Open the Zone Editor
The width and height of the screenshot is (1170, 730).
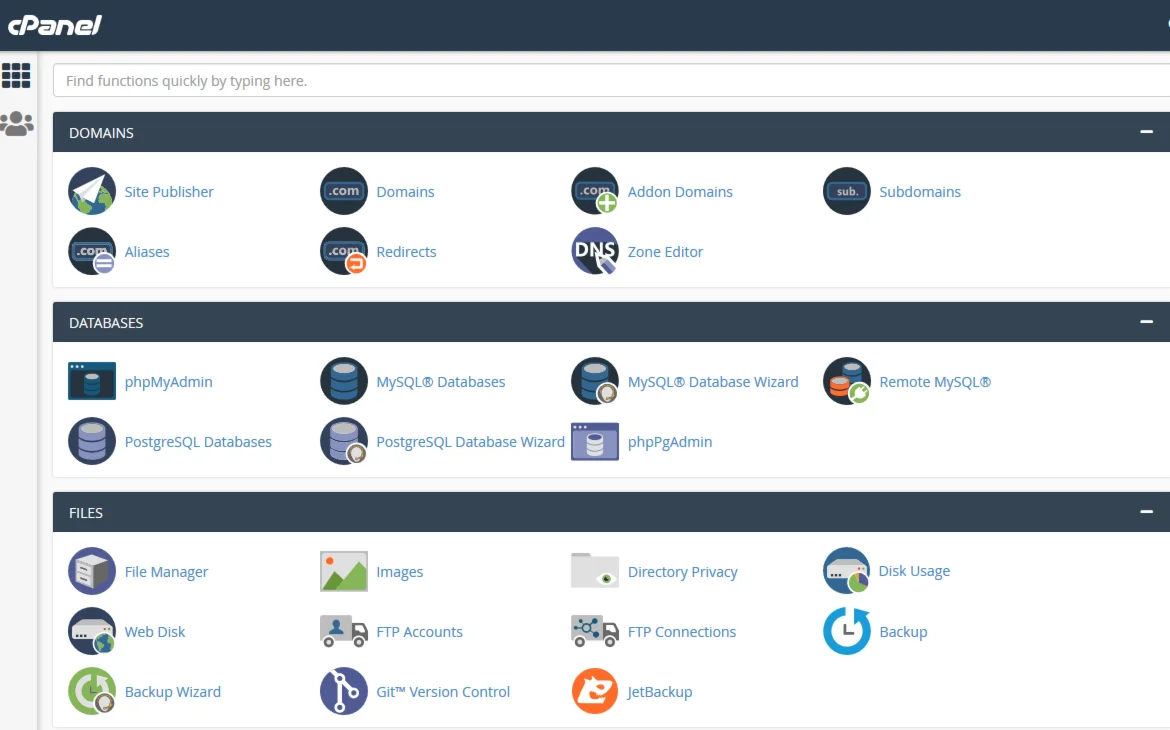665,251
